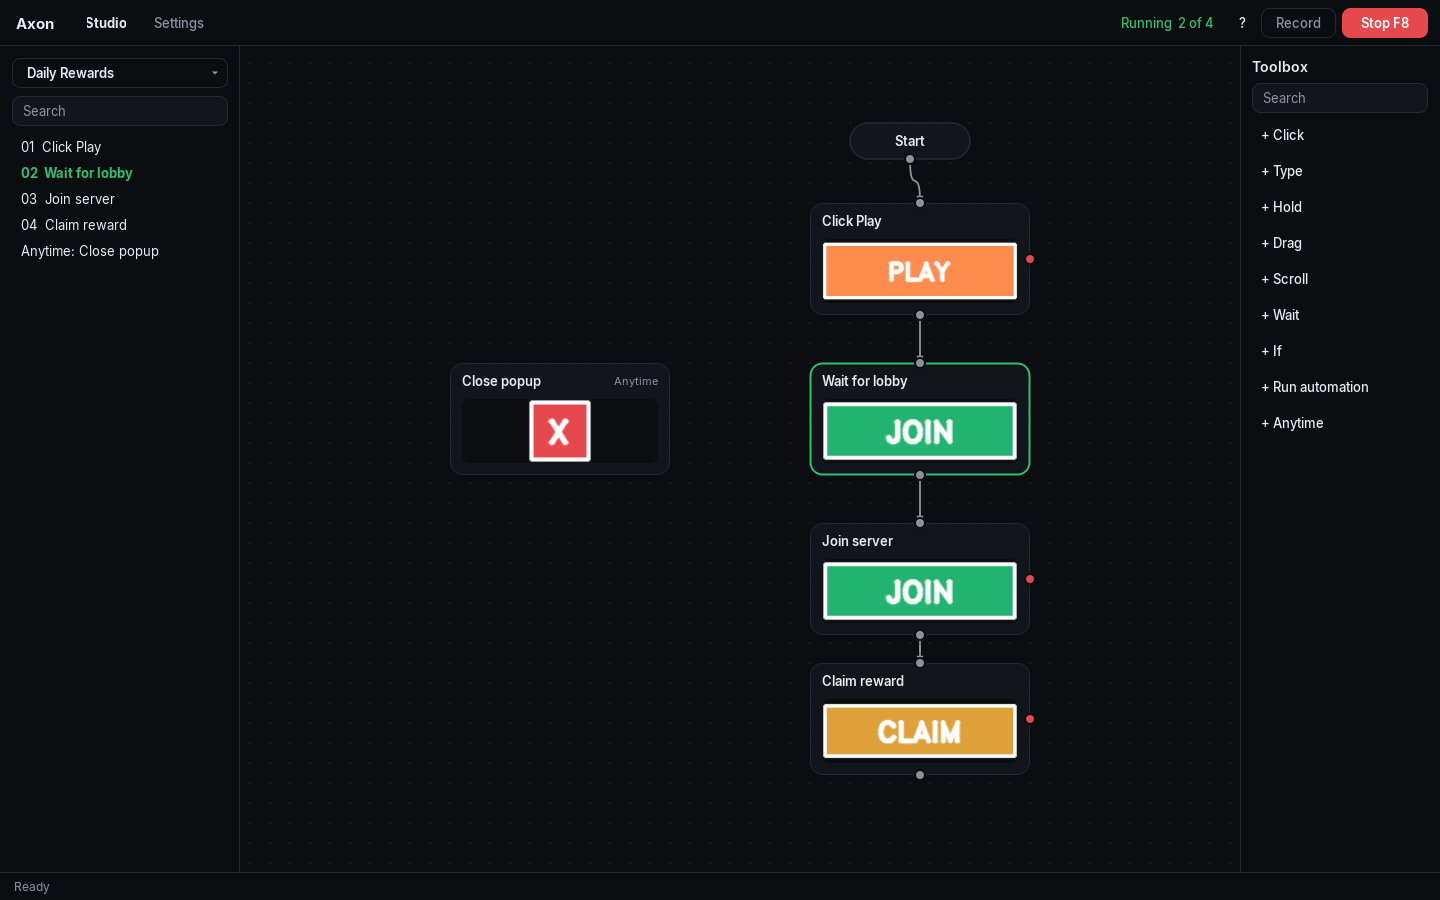Screen dimensions: 1440x900
Task: Open the Daily Rewards automation dropdown
Action: pos(120,73)
